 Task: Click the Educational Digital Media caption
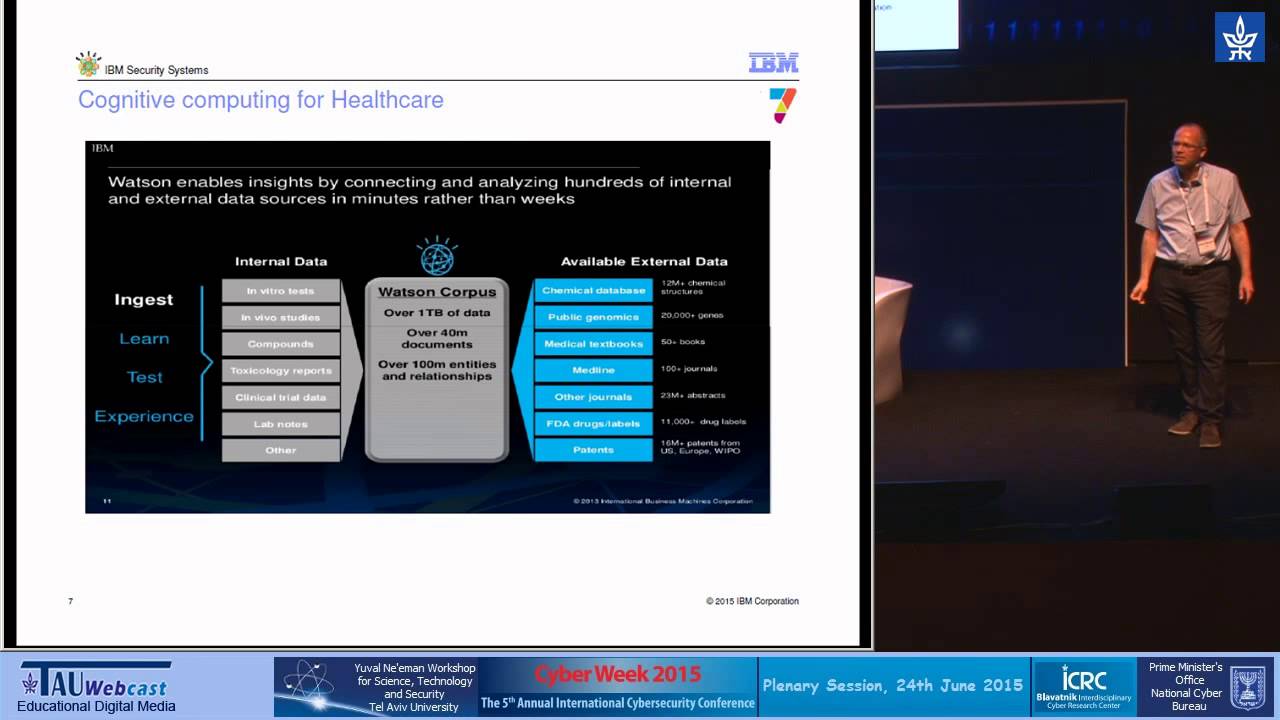coord(96,707)
